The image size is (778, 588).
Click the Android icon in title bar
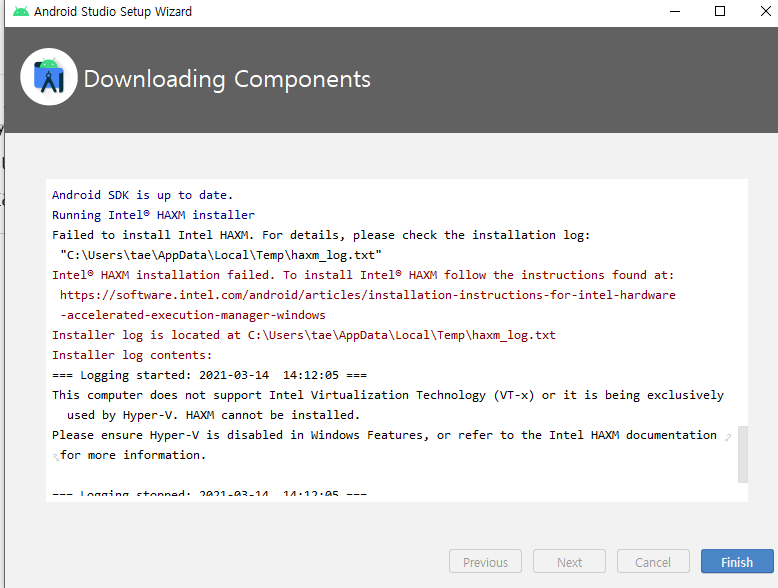pos(21,11)
